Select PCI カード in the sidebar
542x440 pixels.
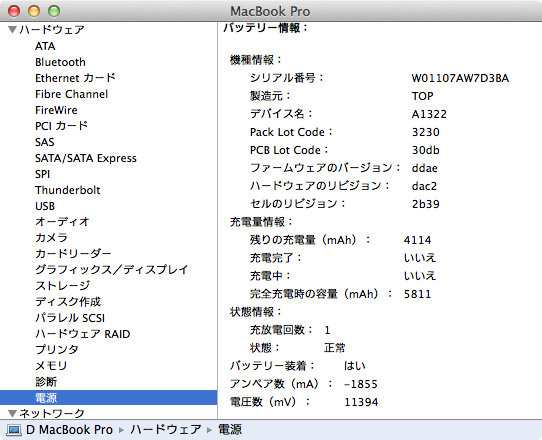(x=62, y=126)
